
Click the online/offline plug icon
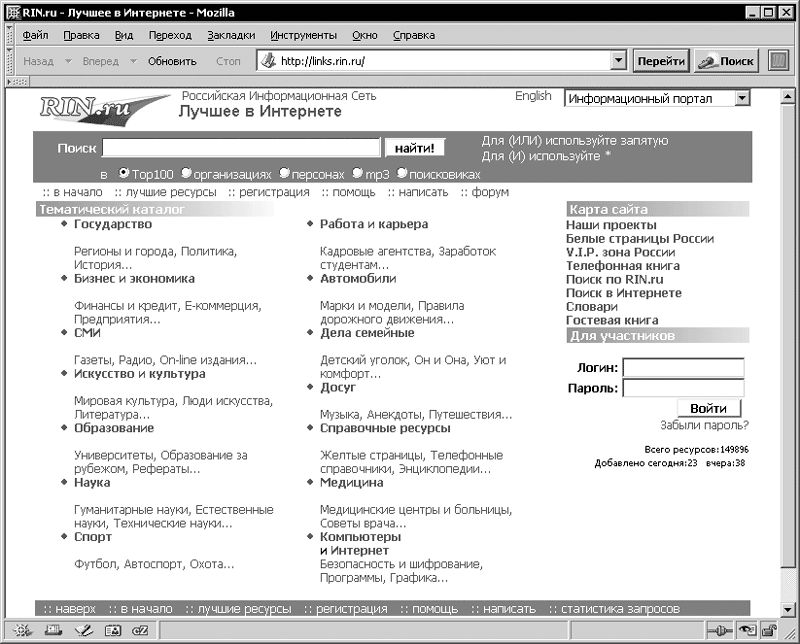point(720,631)
